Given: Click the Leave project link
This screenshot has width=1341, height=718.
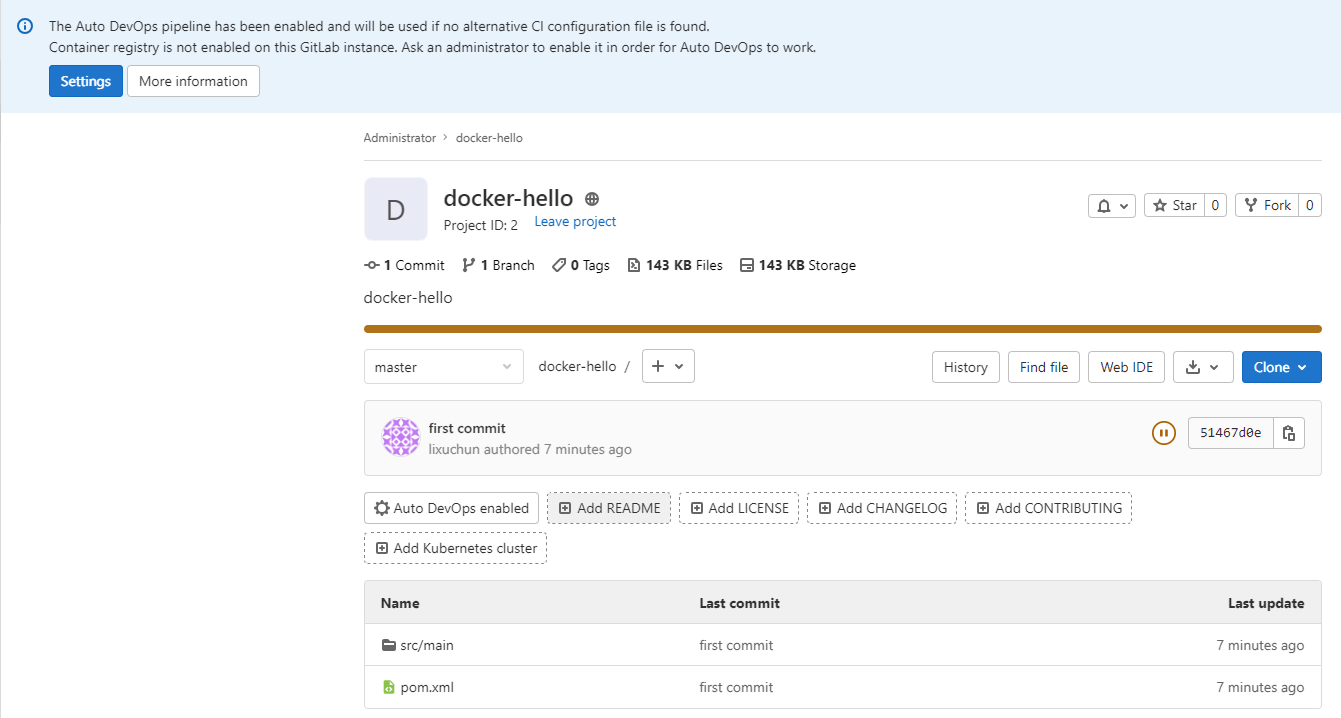Looking at the screenshot, I should pyautogui.click(x=575, y=222).
